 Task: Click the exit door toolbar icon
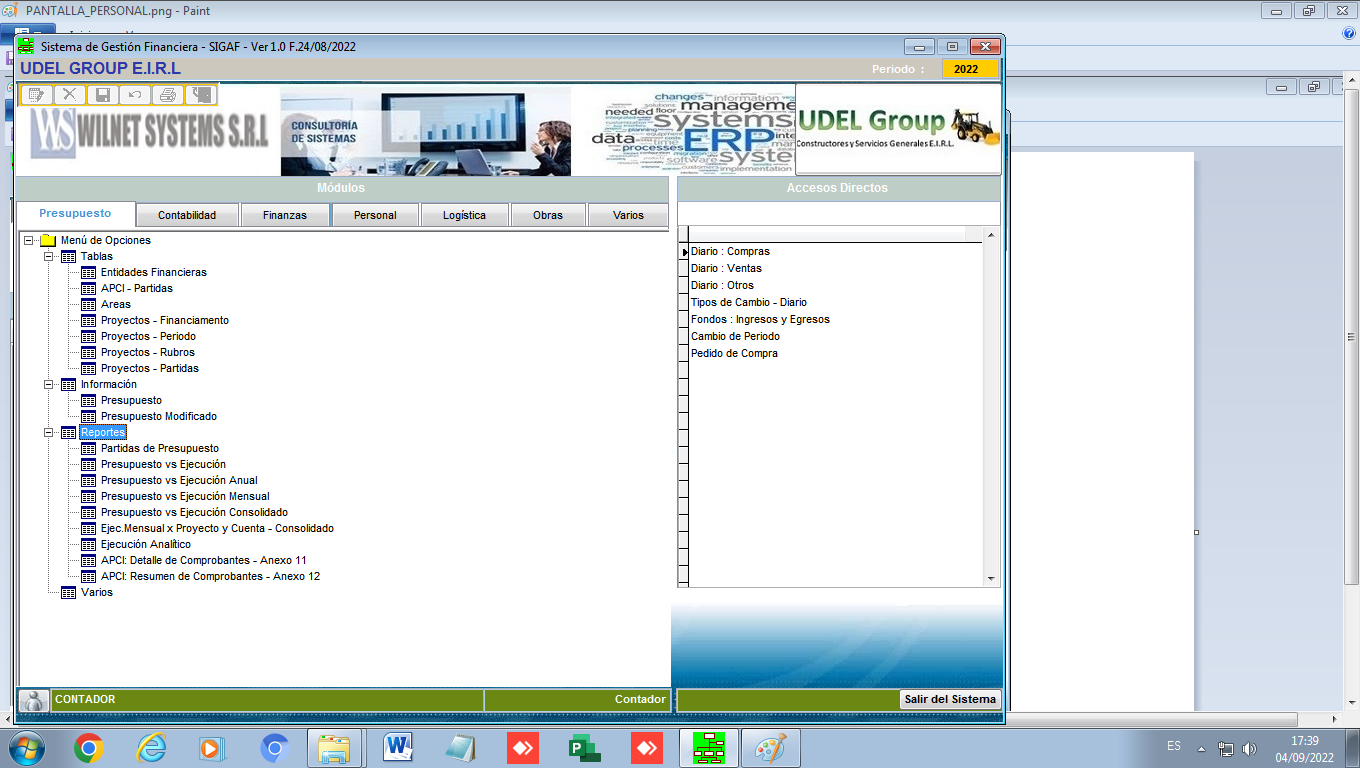201,95
